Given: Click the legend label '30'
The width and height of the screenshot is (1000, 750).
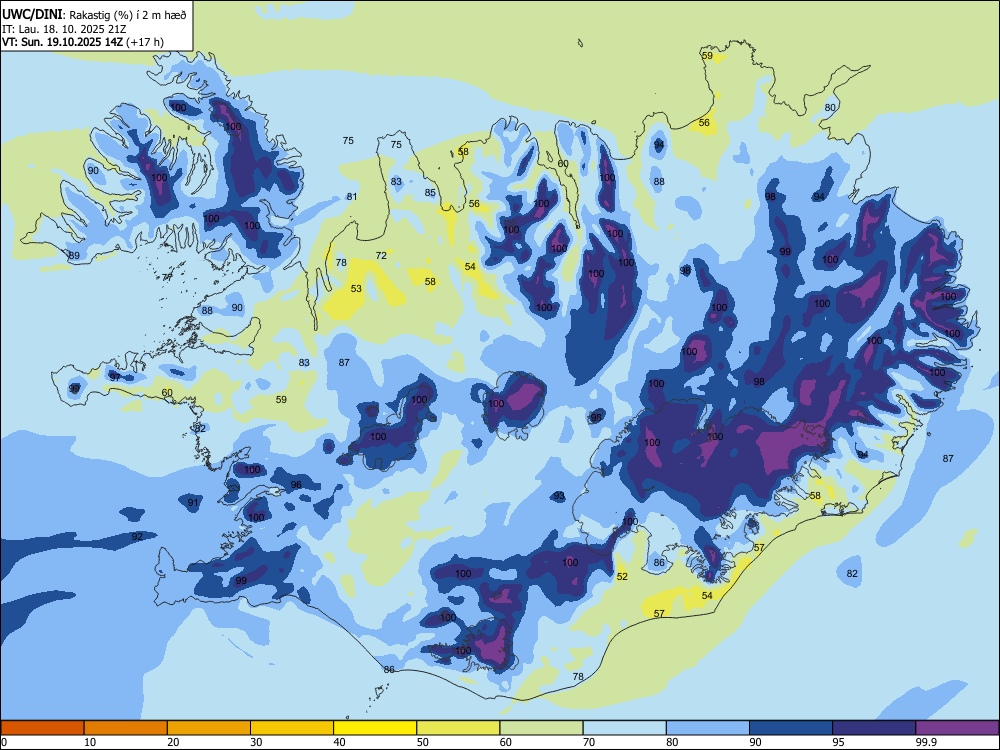Looking at the screenshot, I should tap(256, 742).
